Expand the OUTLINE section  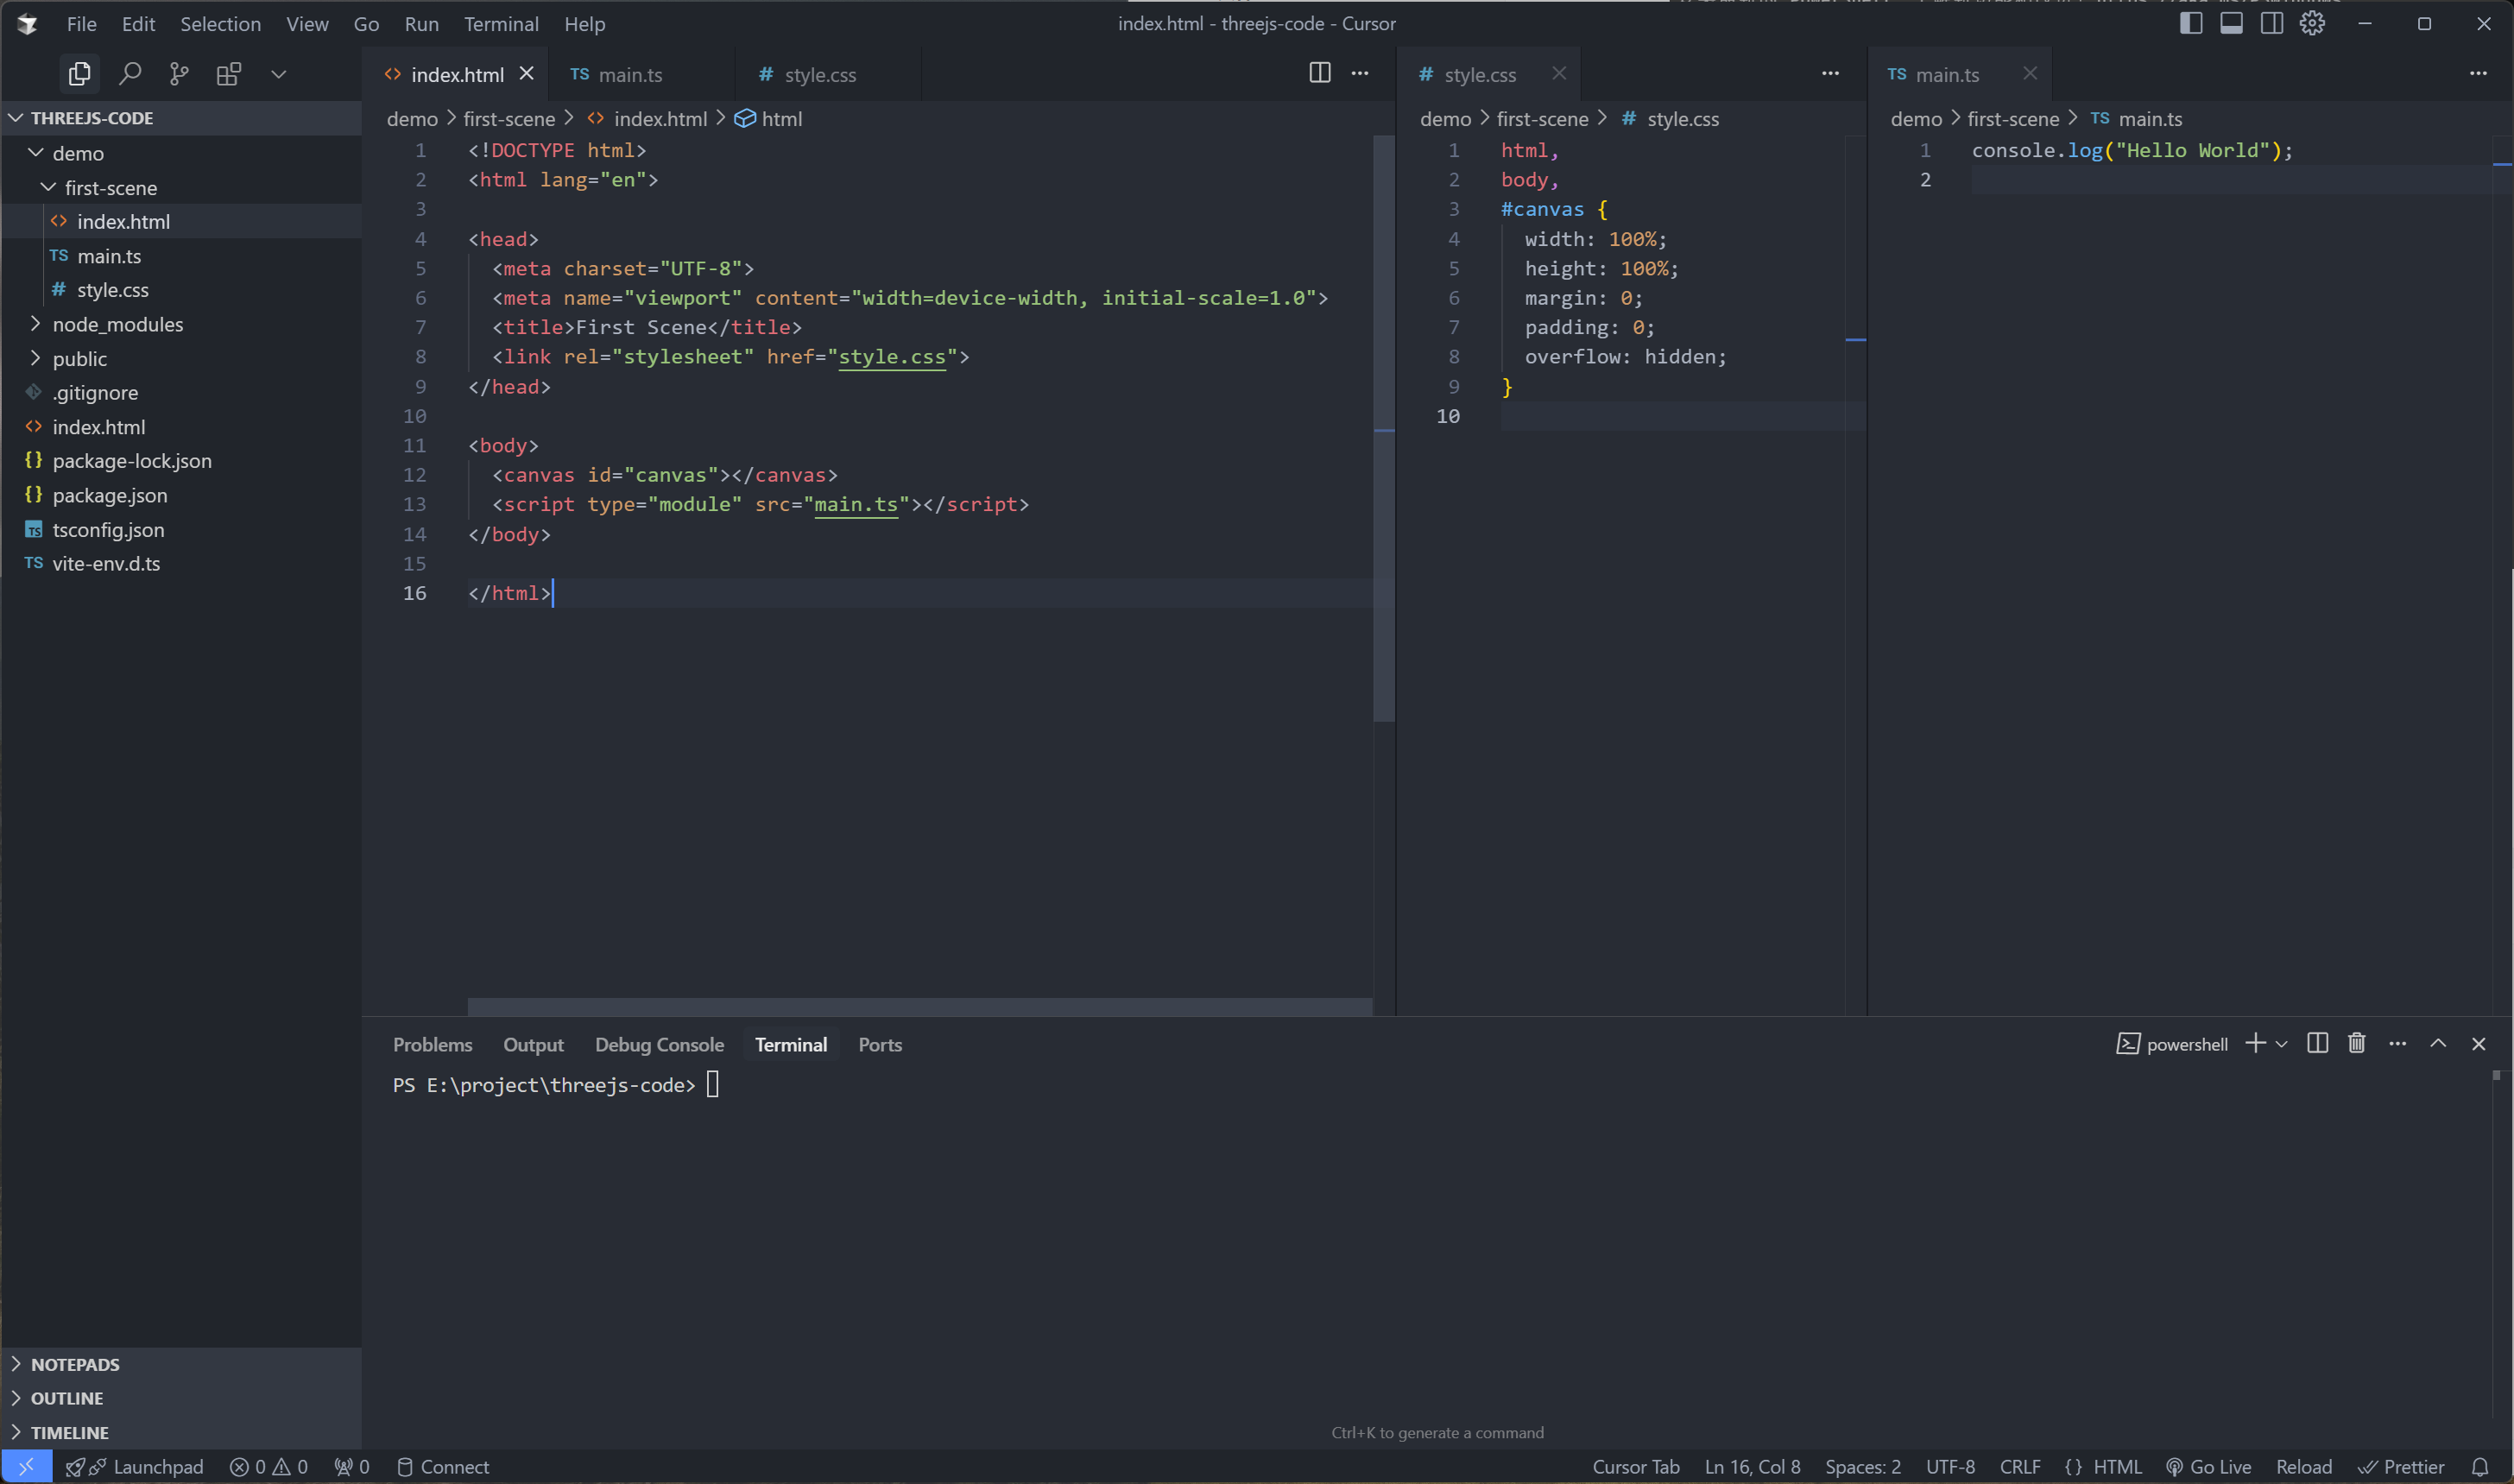[181, 1398]
